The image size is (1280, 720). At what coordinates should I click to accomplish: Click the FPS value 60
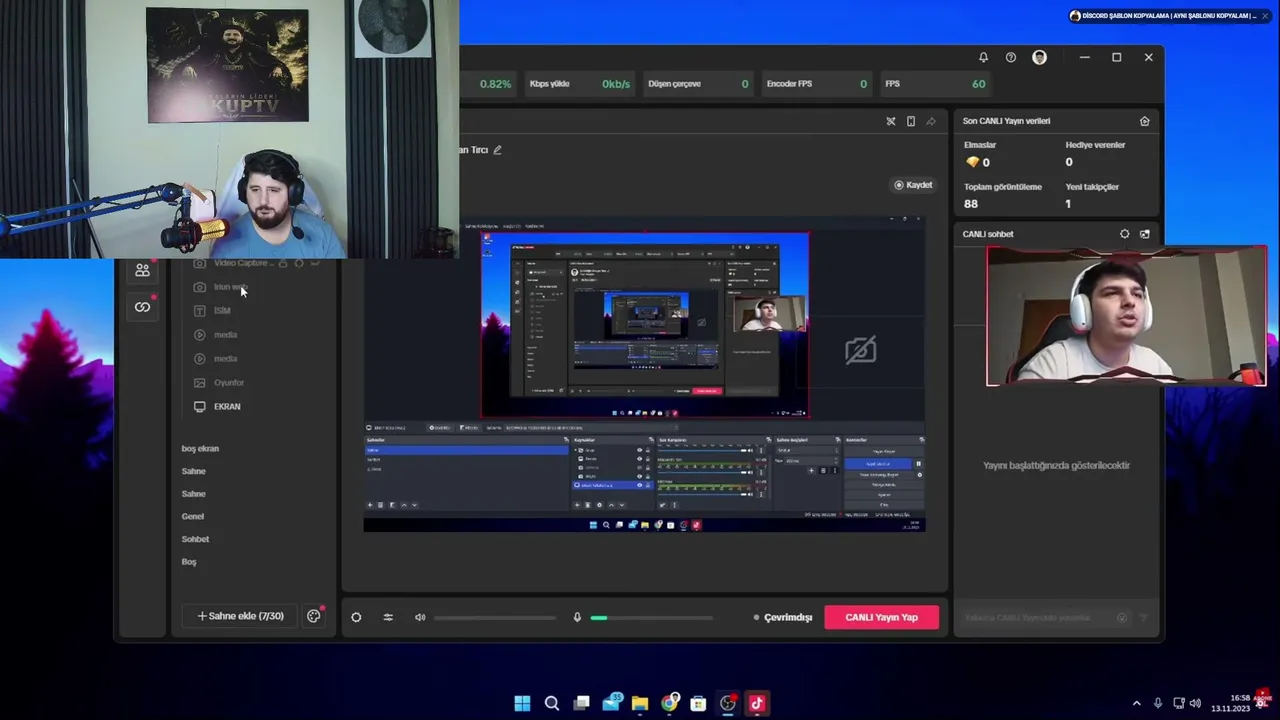tap(978, 84)
